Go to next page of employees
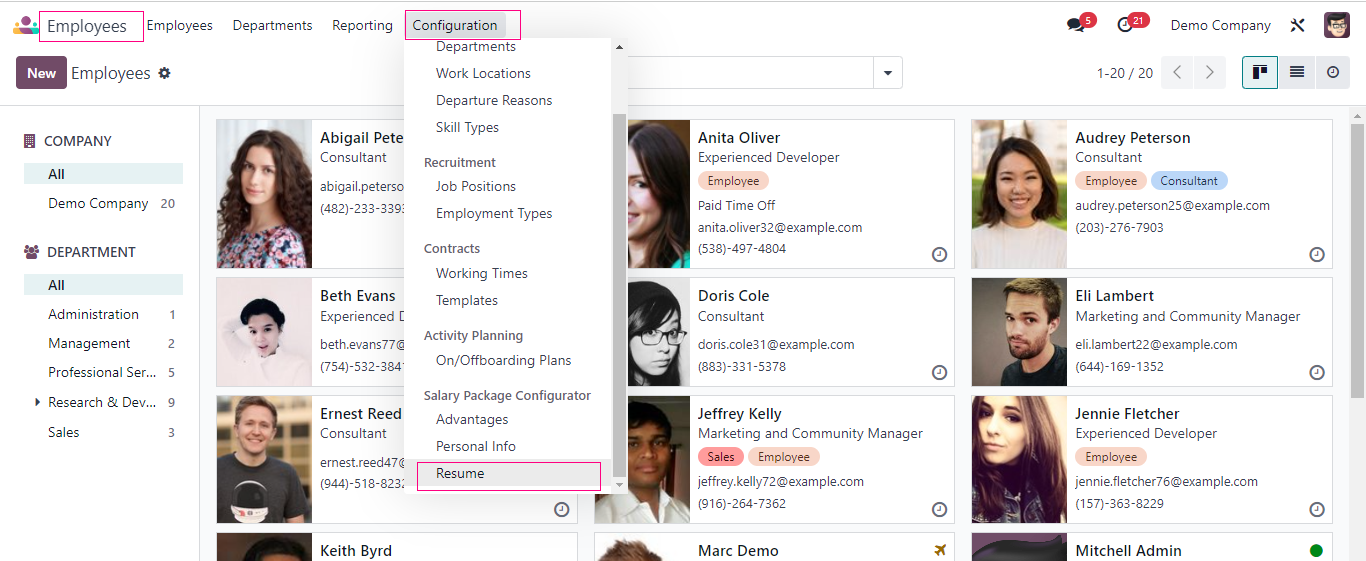The image size is (1366, 561). point(1210,72)
